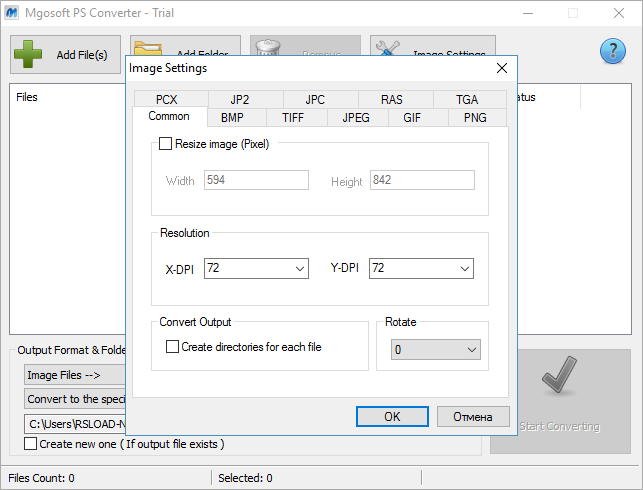Close the Mgosoft PS Converter window
643x490 pixels.
[x=619, y=13]
